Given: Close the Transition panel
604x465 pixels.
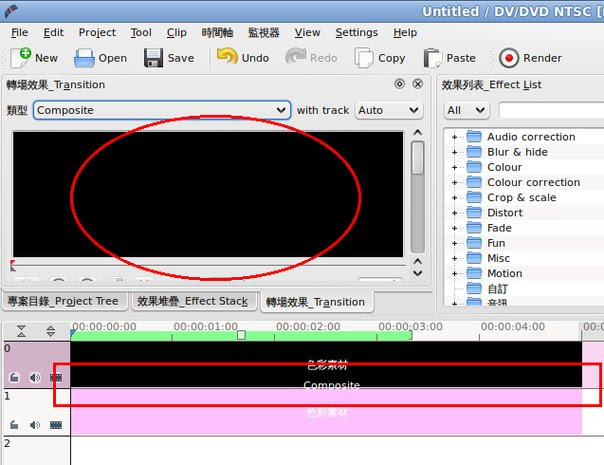Looking at the screenshot, I should pyautogui.click(x=418, y=84).
